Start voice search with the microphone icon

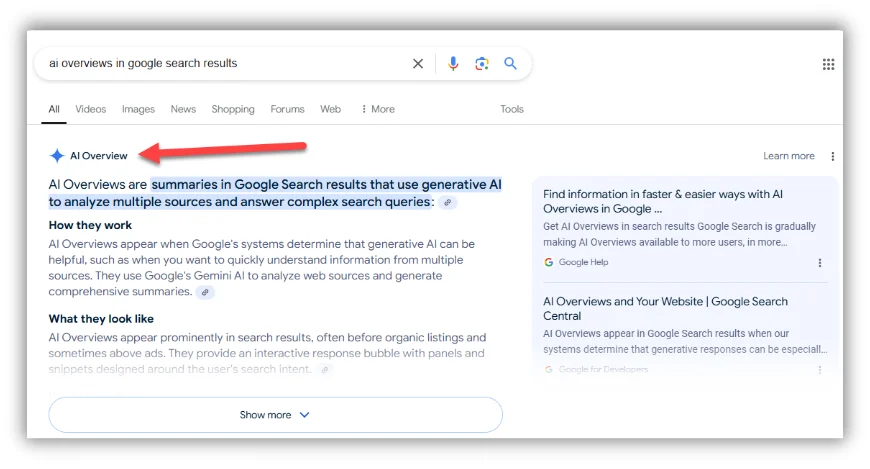[453, 64]
